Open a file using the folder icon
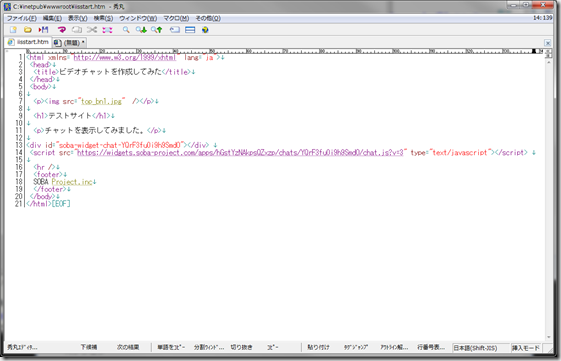The width and height of the screenshot is (561, 361). point(28,30)
